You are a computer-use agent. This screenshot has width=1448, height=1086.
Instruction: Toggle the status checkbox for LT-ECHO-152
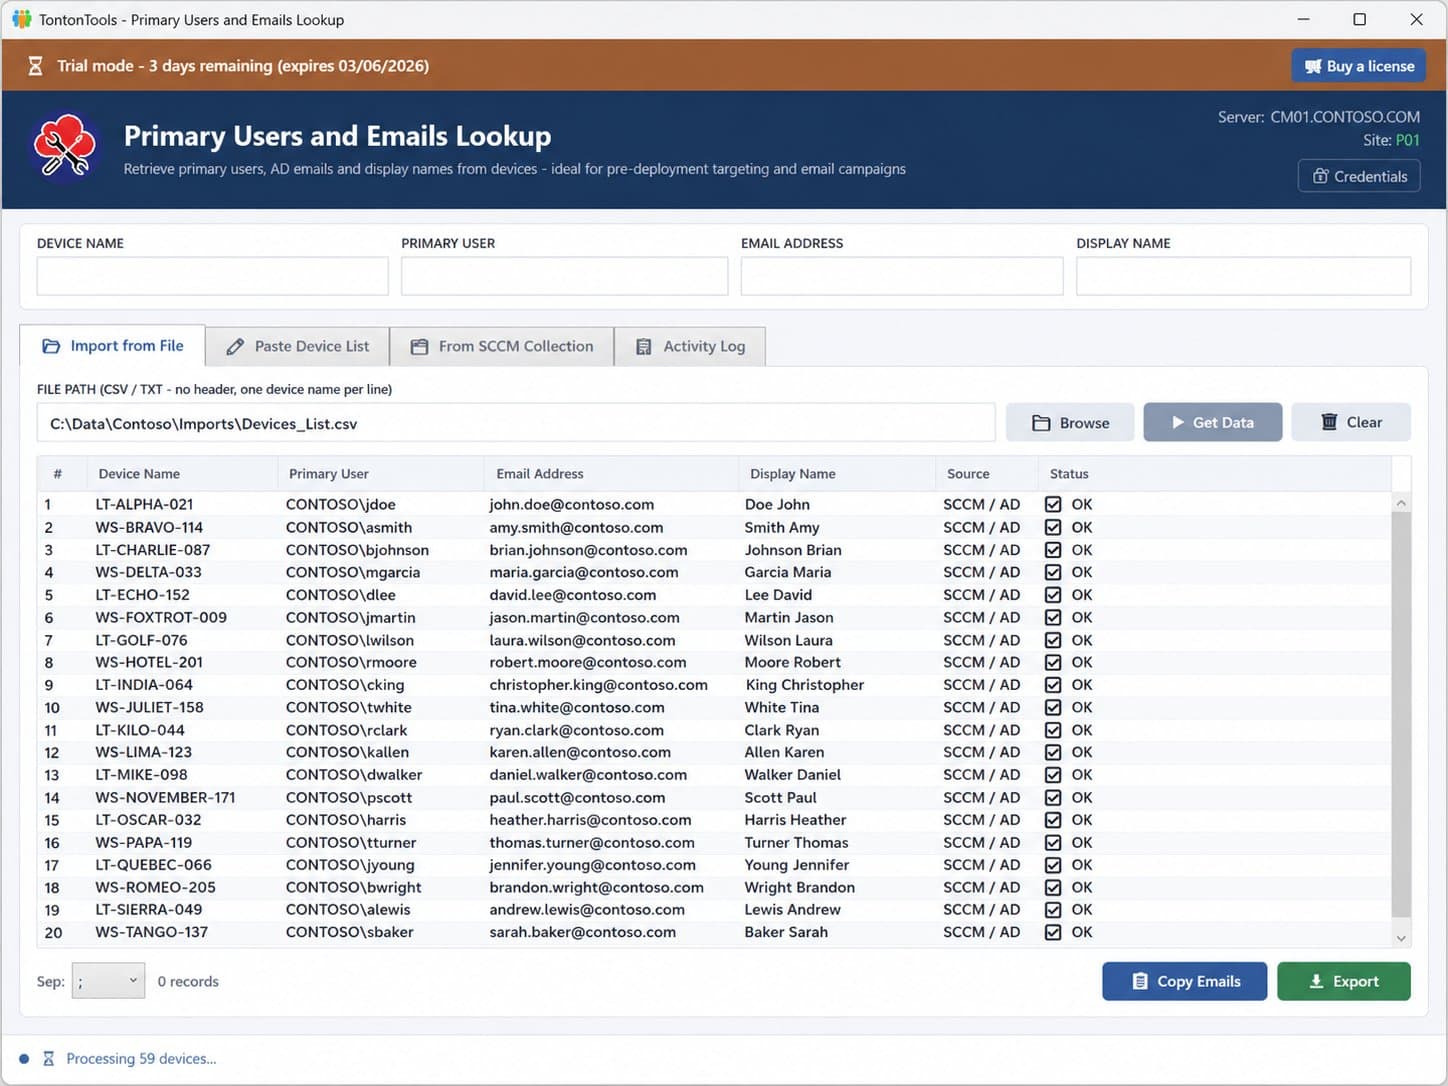tap(1053, 594)
